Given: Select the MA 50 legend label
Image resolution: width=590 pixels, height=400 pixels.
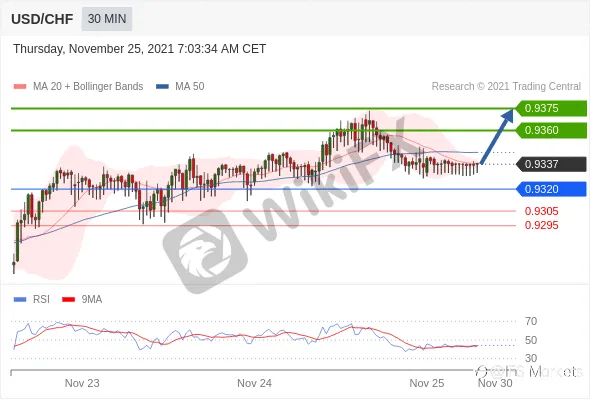Looking at the screenshot, I should click(190, 86).
